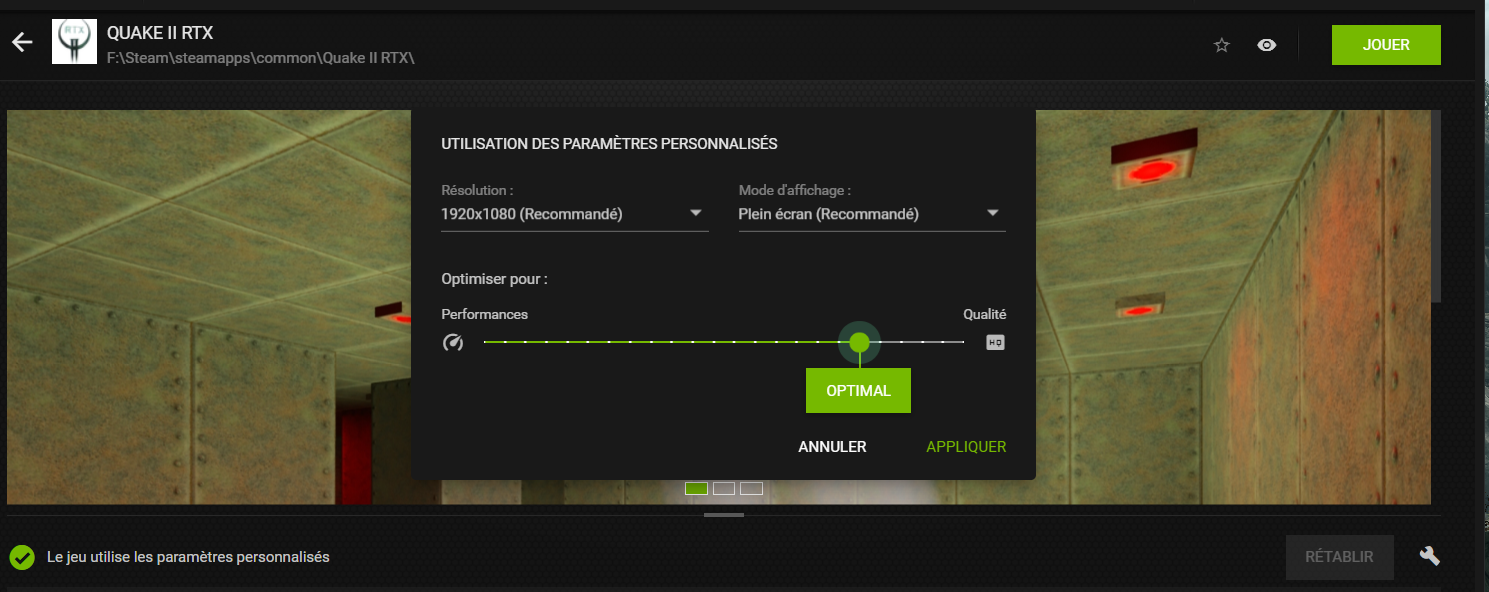Select the first screenshot page indicator
This screenshot has width=1489, height=592.
(x=697, y=488)
